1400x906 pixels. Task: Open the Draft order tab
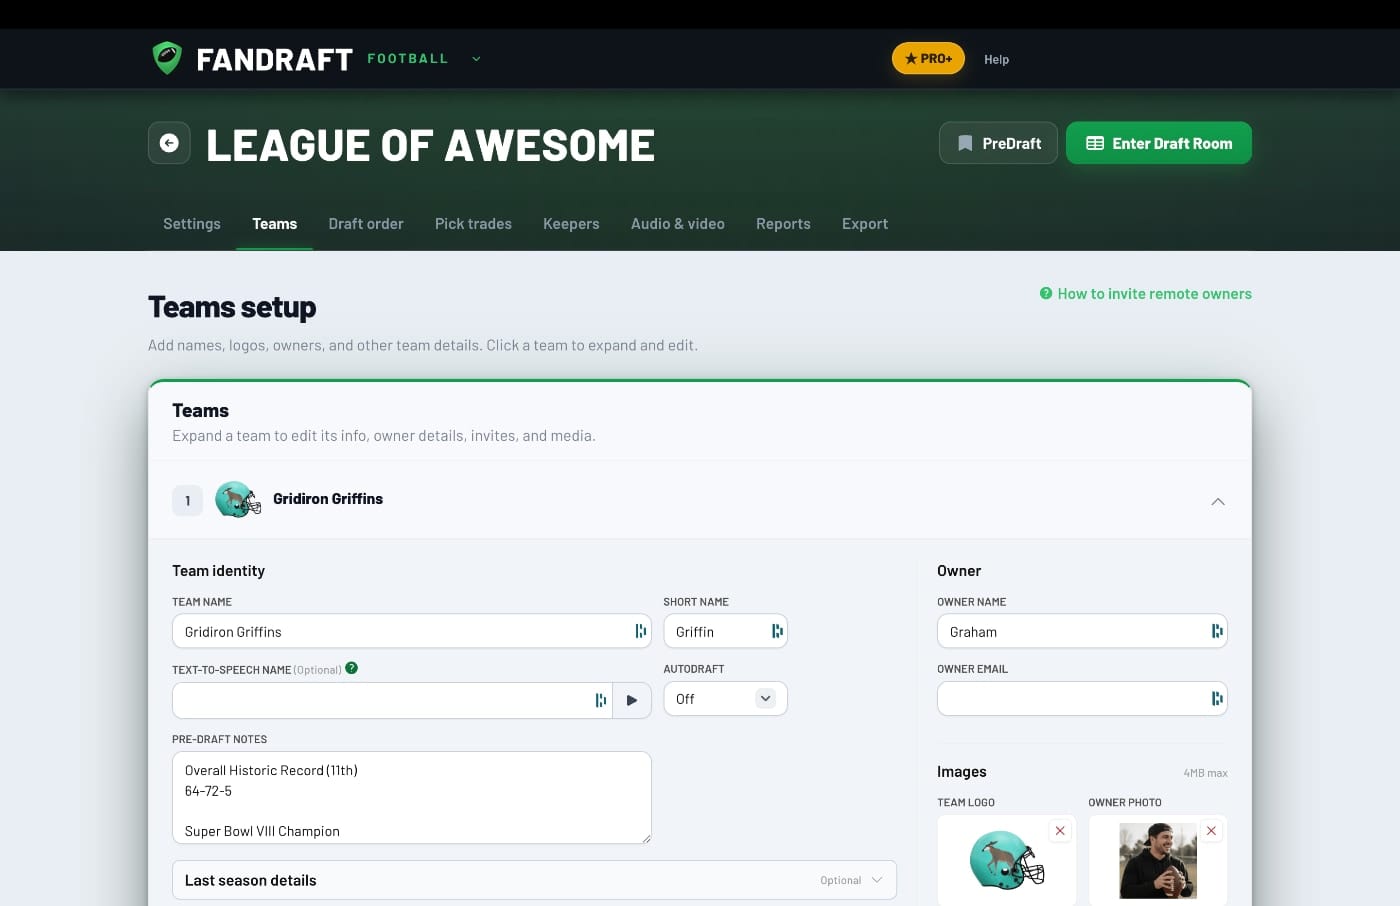[x=366, y=224]
